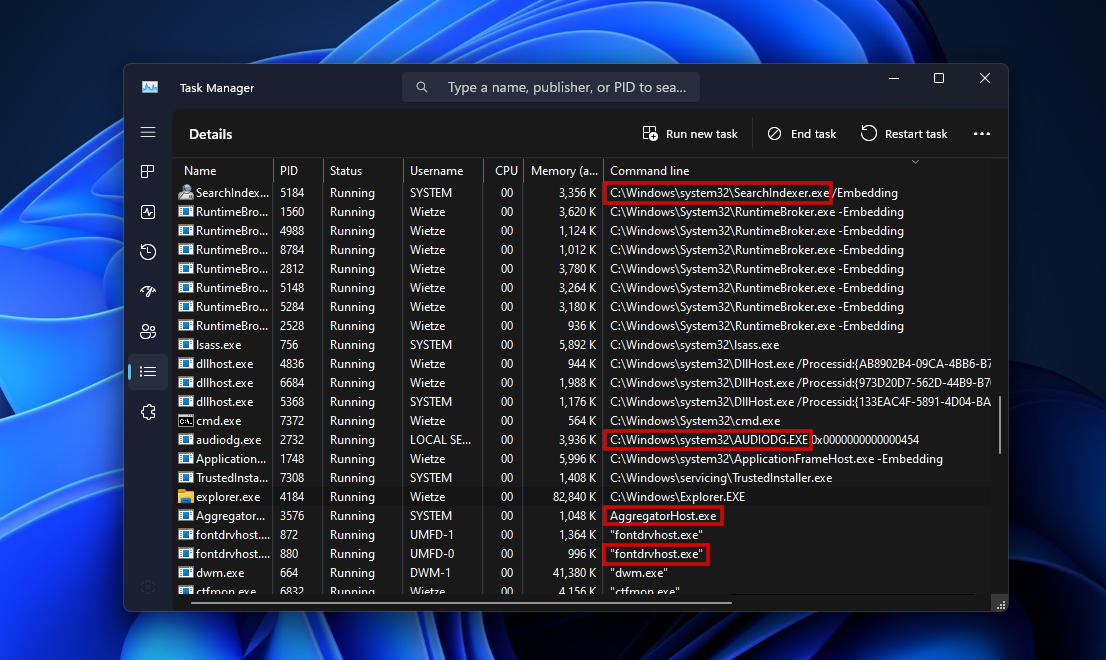Open the Services page icon

[x=148, y=412]
